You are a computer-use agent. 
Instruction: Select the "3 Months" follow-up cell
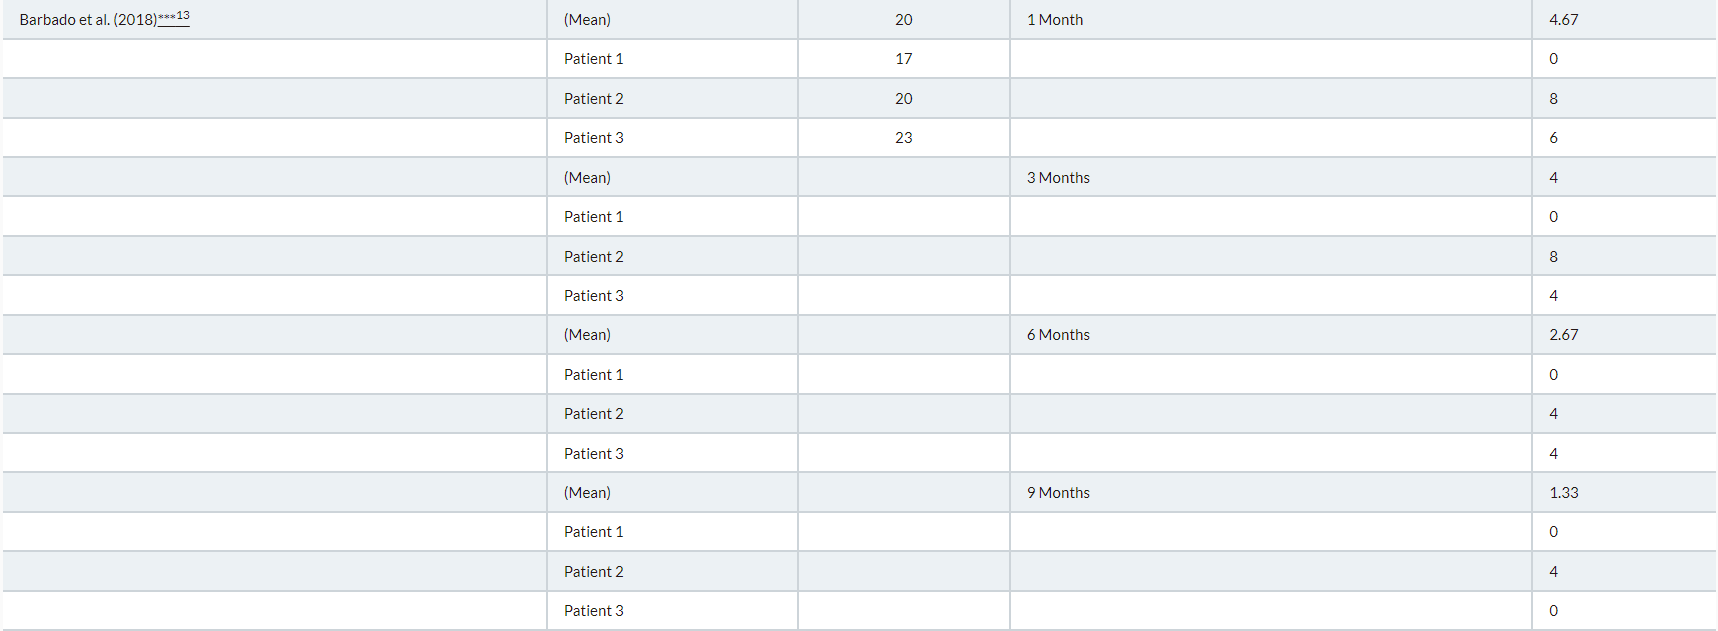point(1058,178)
